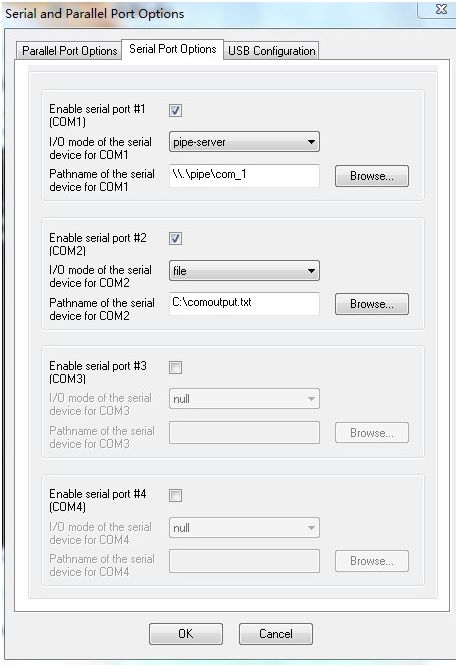This screenshot has height=667, width=458.
Task: Open the USB Configuration tab
Action: (271, 51)
